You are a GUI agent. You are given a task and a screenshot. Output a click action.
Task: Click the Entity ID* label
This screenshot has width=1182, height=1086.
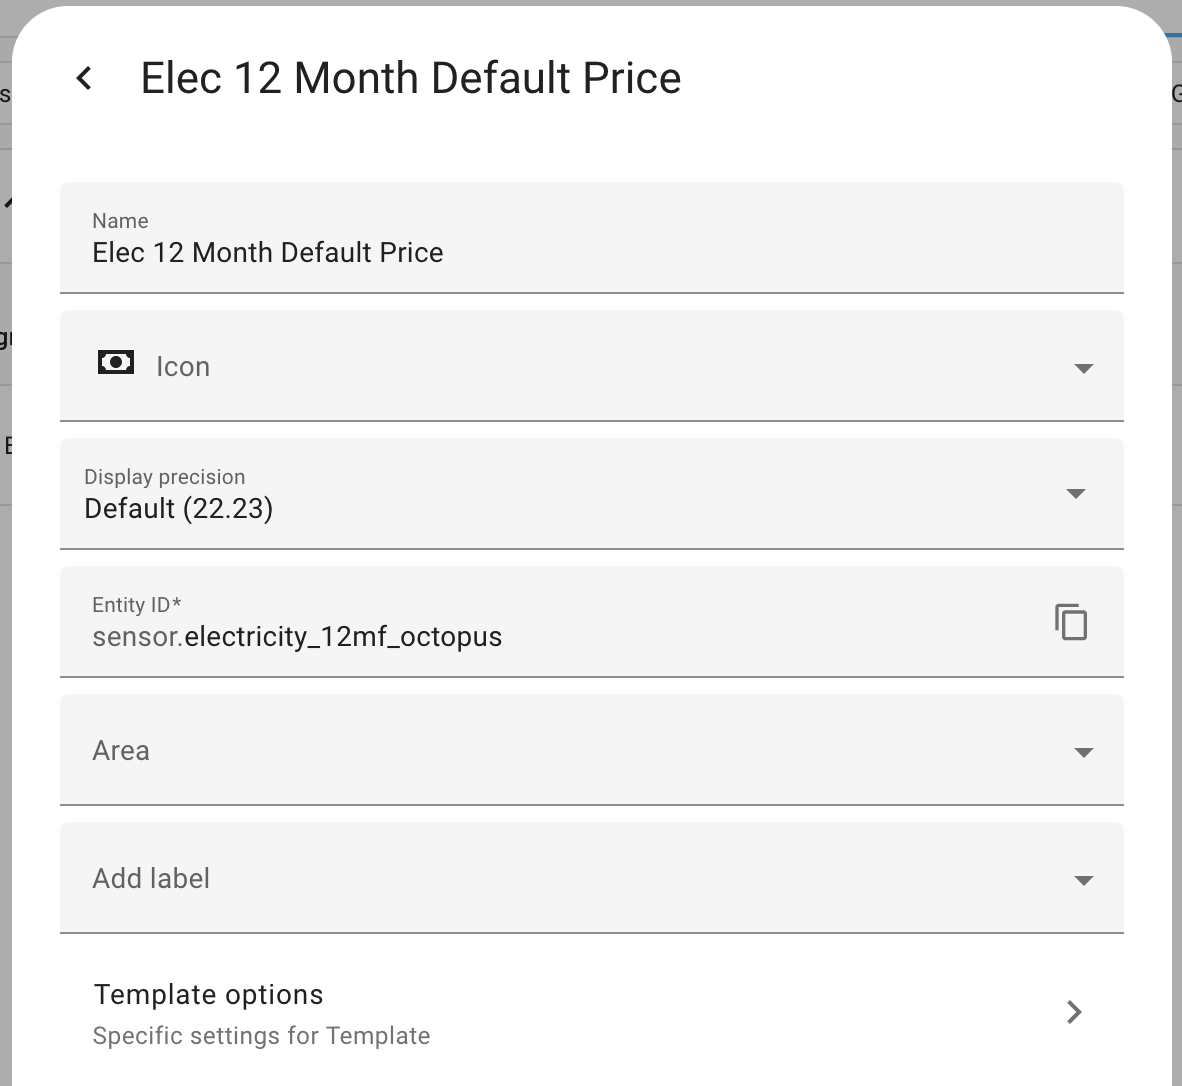pyautogui.click(x=137, y=605)
